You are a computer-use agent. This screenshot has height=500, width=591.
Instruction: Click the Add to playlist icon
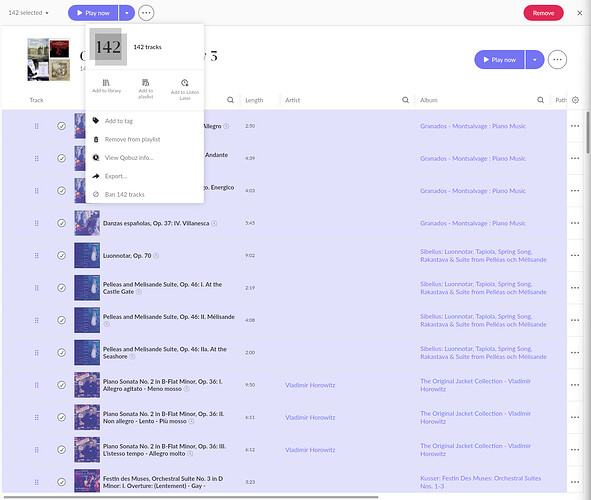pyautogui.click(x=145, y=89)
